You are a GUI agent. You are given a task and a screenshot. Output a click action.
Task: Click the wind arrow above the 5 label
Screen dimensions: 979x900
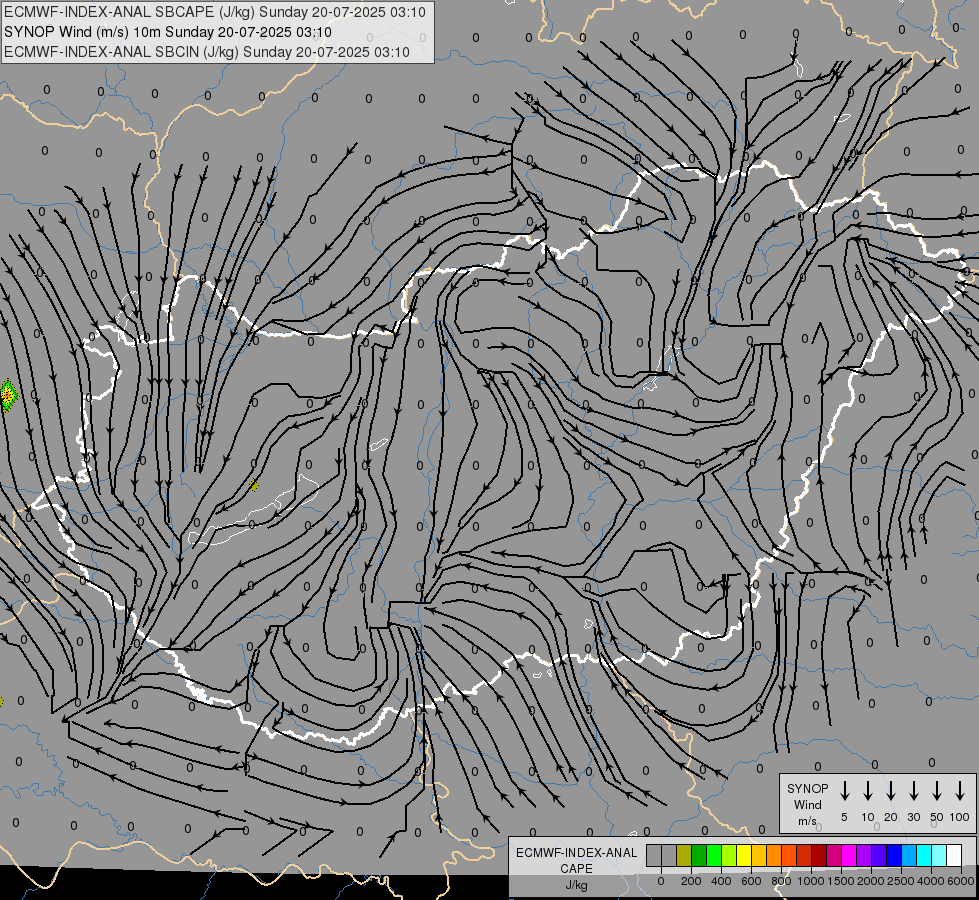tap(844, 791)
